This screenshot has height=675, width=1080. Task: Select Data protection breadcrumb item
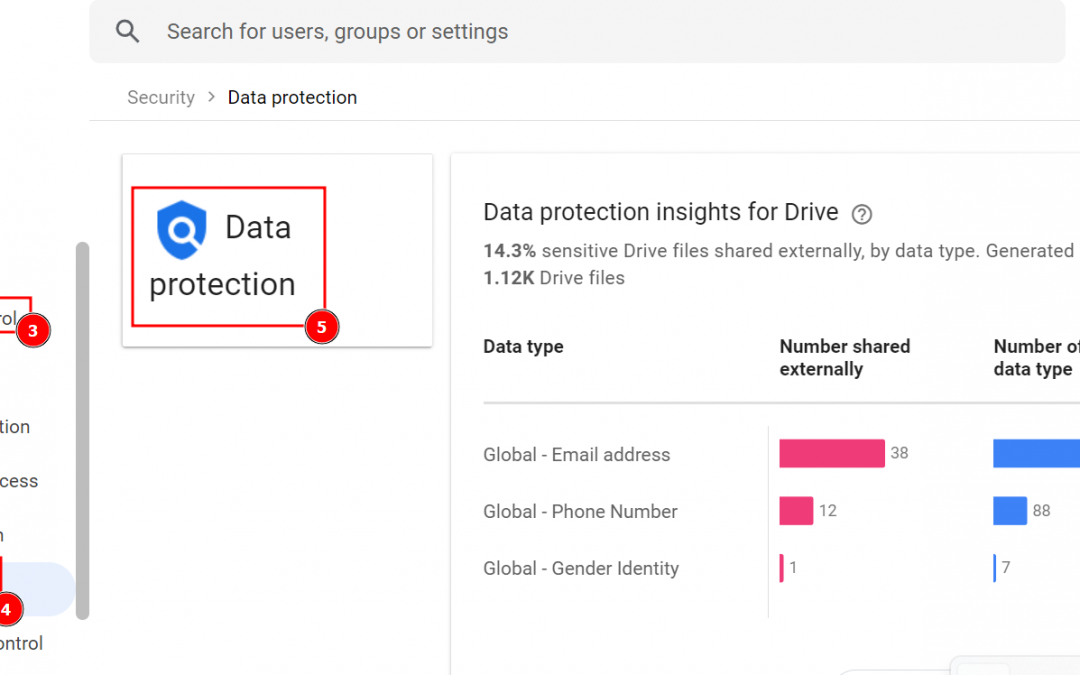click(x=292, y=97)
